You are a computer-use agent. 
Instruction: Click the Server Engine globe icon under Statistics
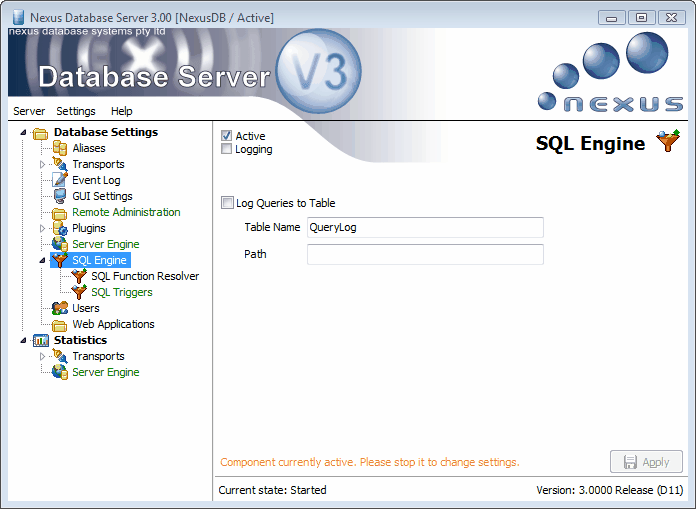60,372
